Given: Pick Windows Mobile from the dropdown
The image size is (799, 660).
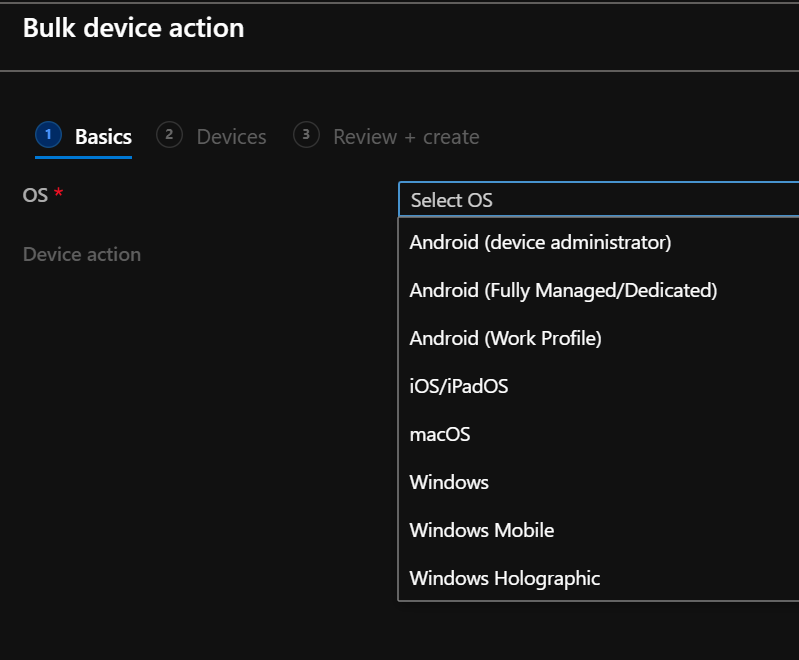Looking at the screenshot, I should (481, 530).
